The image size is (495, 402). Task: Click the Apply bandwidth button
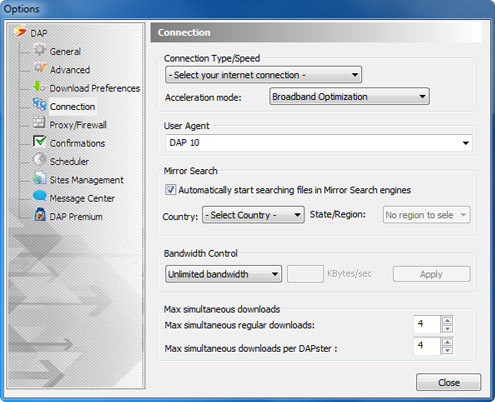432,274
